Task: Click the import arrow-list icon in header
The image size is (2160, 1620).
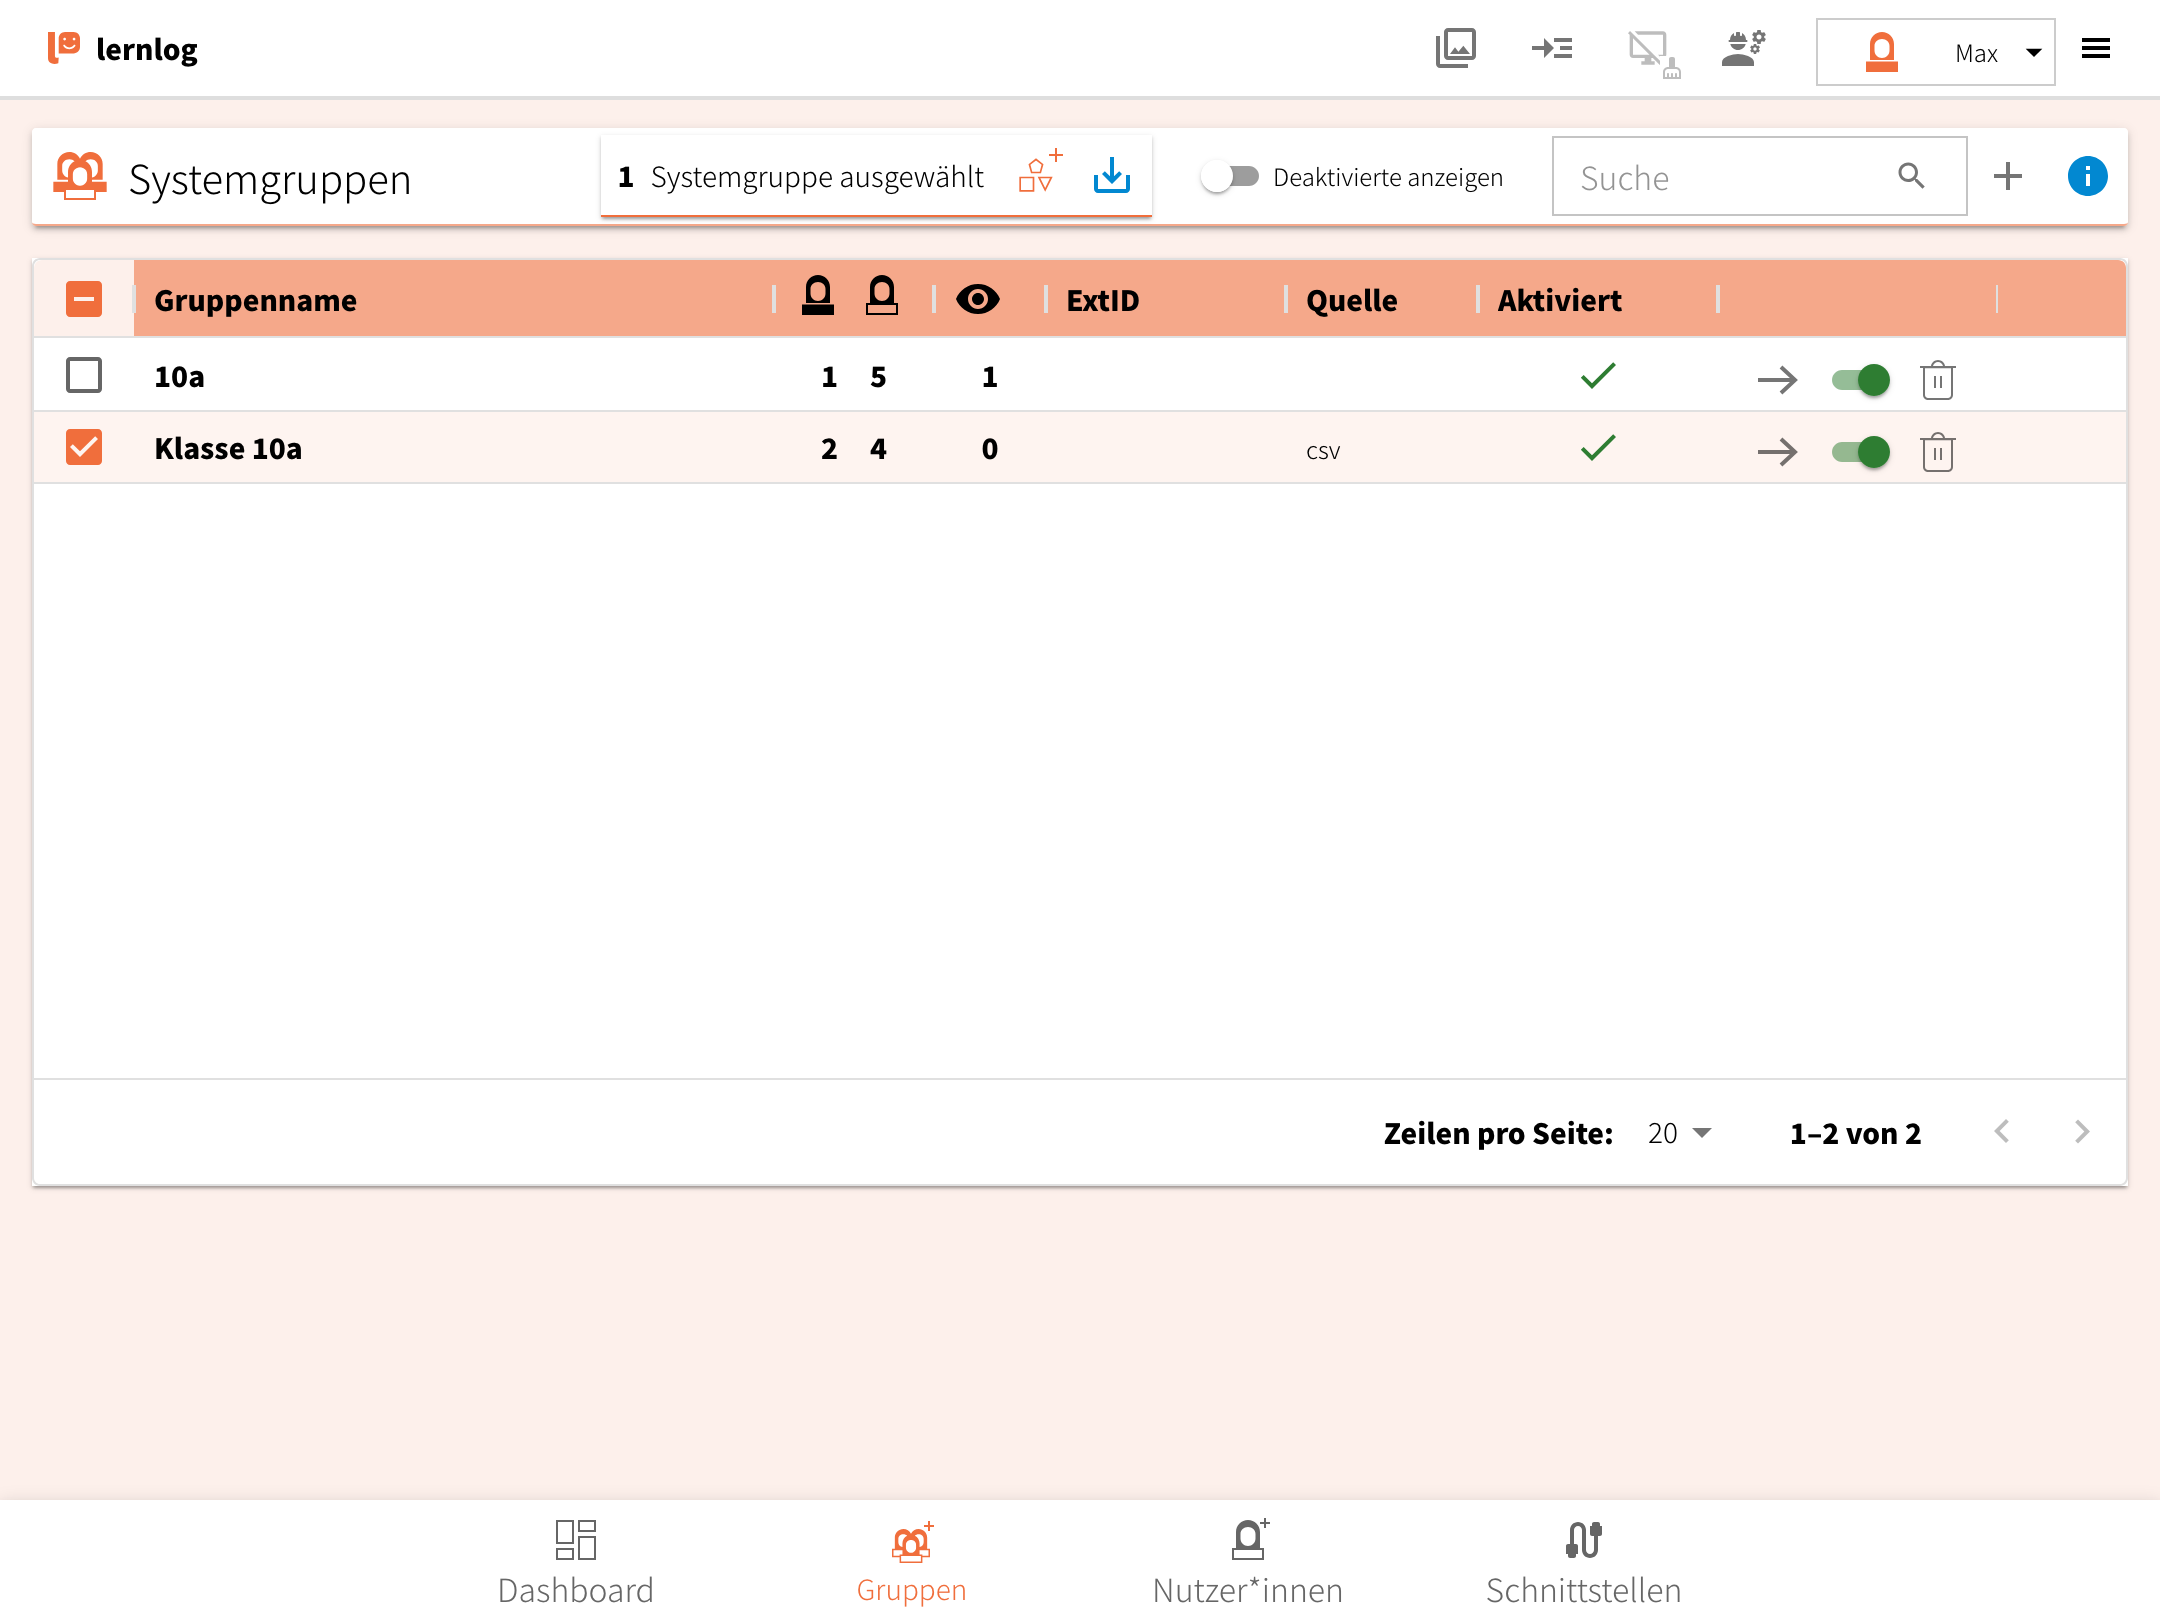Action: tap(1551, 49)
